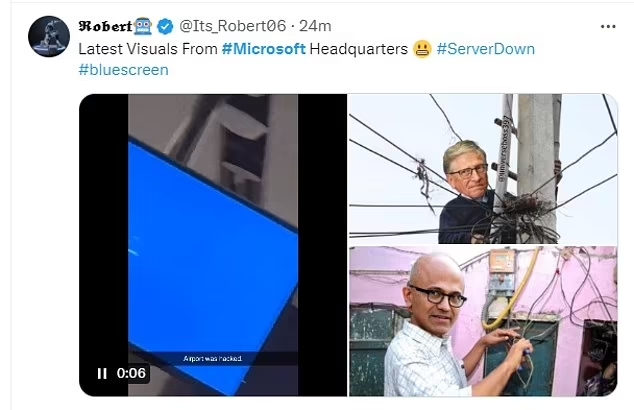This screenshot has width=634, height=410.
Task: Click the blue verified checkmark badge
Action: point(165,26)
